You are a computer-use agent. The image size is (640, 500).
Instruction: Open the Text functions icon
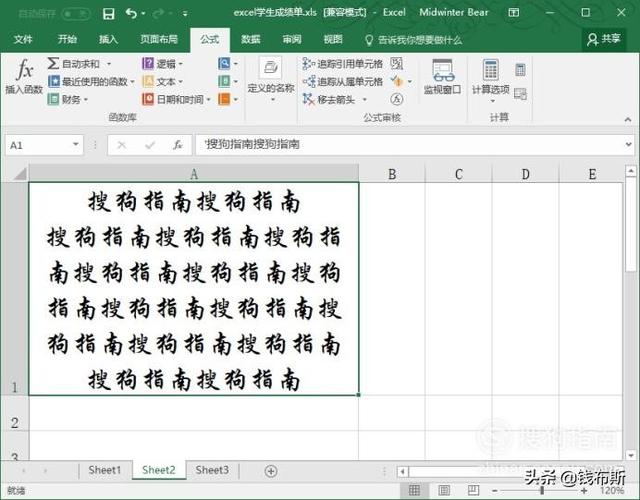tap(148, 81)
